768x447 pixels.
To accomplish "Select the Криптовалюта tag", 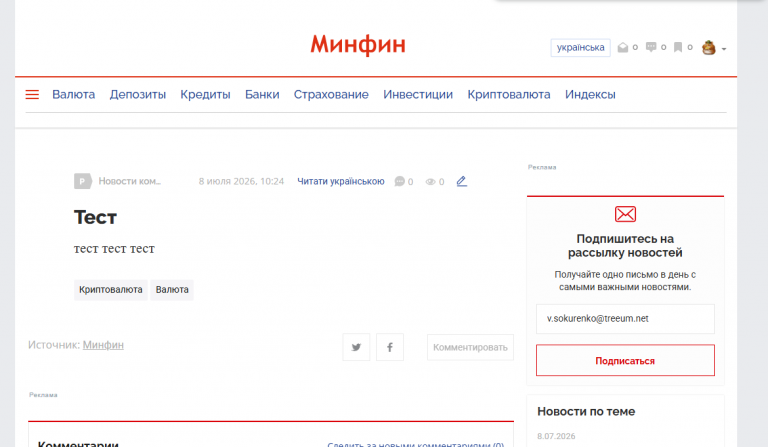I will pyautogui.click(x=111, y=290).
